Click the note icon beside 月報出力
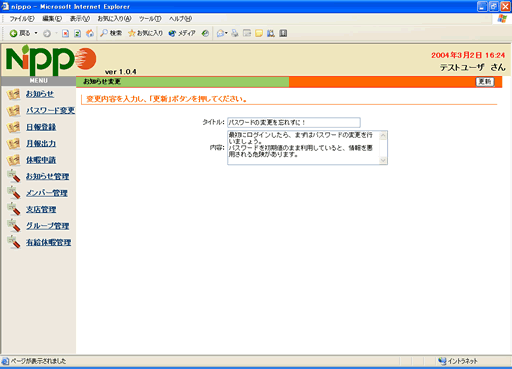Image resolution: width=512 pixels, height=369 pixels. coord(13,144)
